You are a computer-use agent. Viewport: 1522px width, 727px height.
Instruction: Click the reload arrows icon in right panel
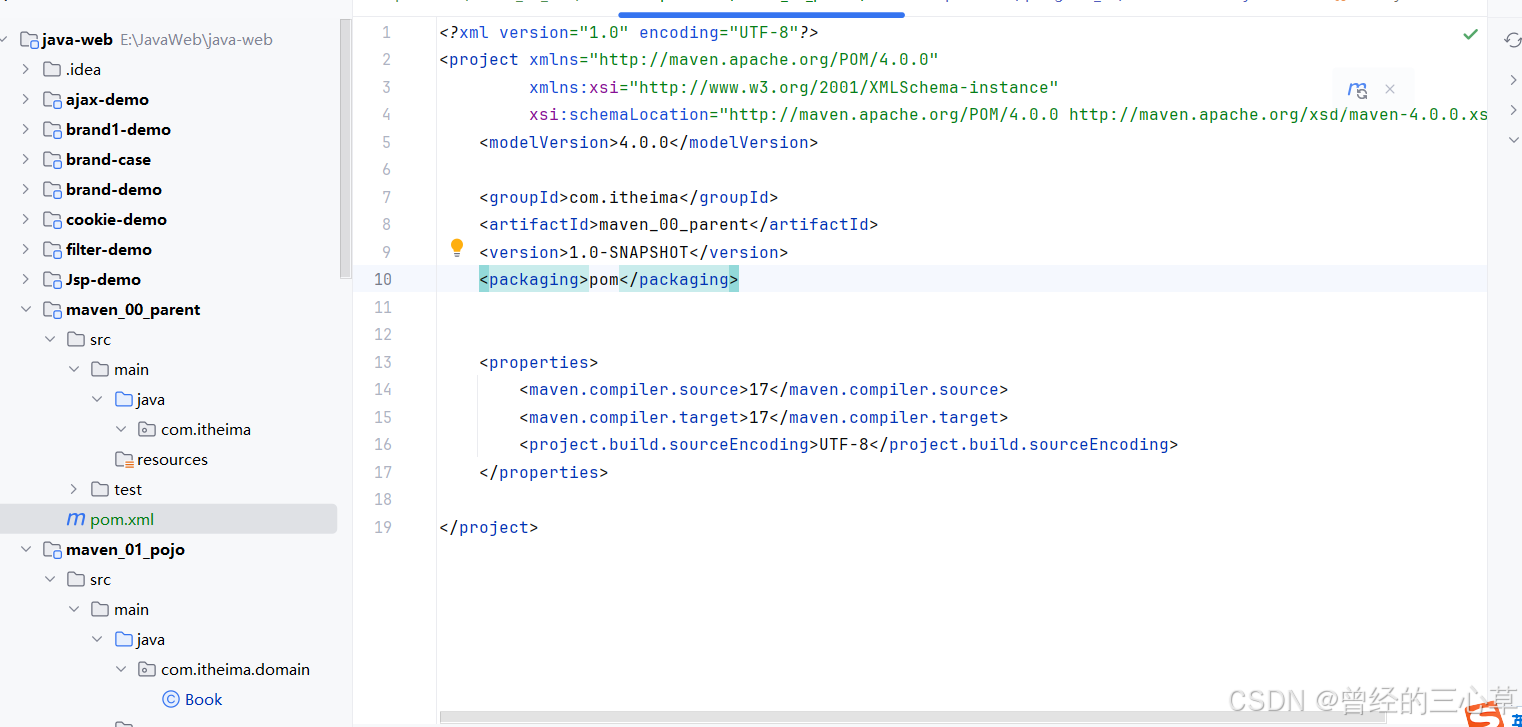click(1512, 40)
